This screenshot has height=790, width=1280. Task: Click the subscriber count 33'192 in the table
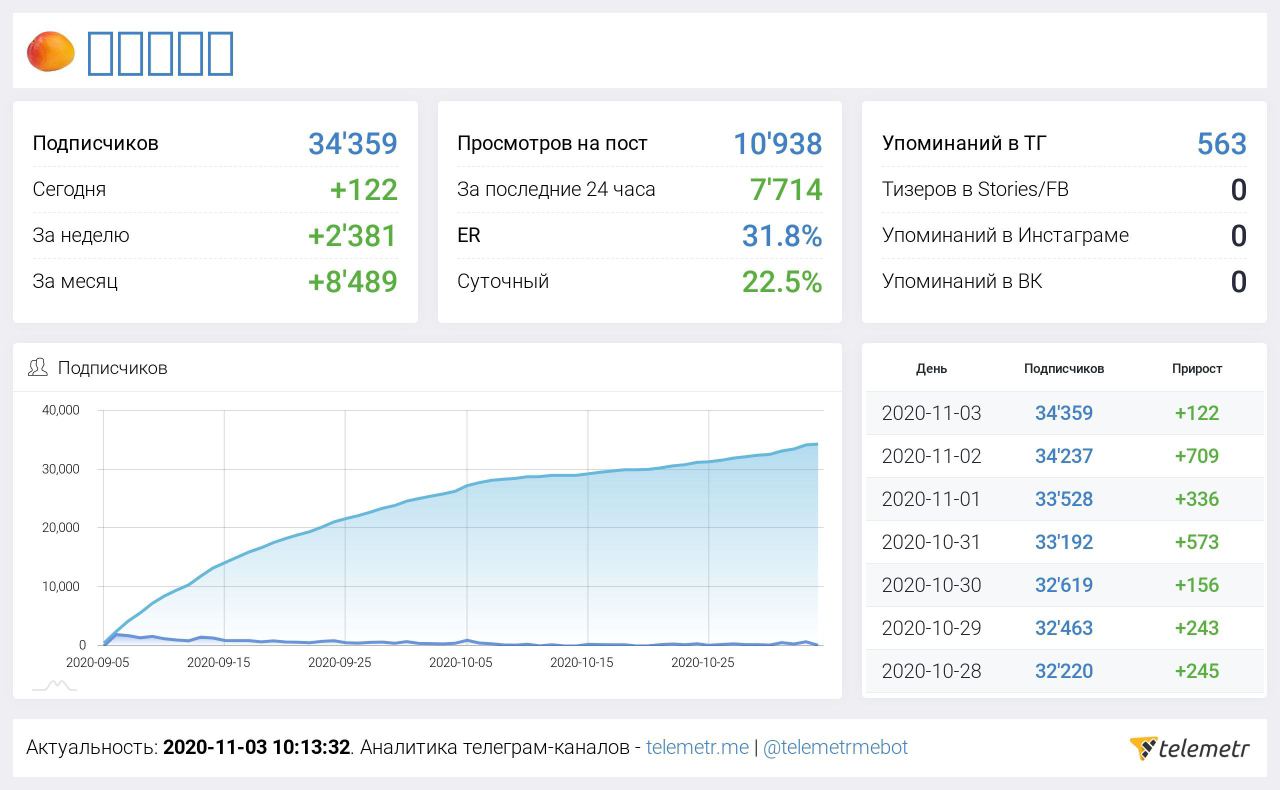pos(1064,541)
